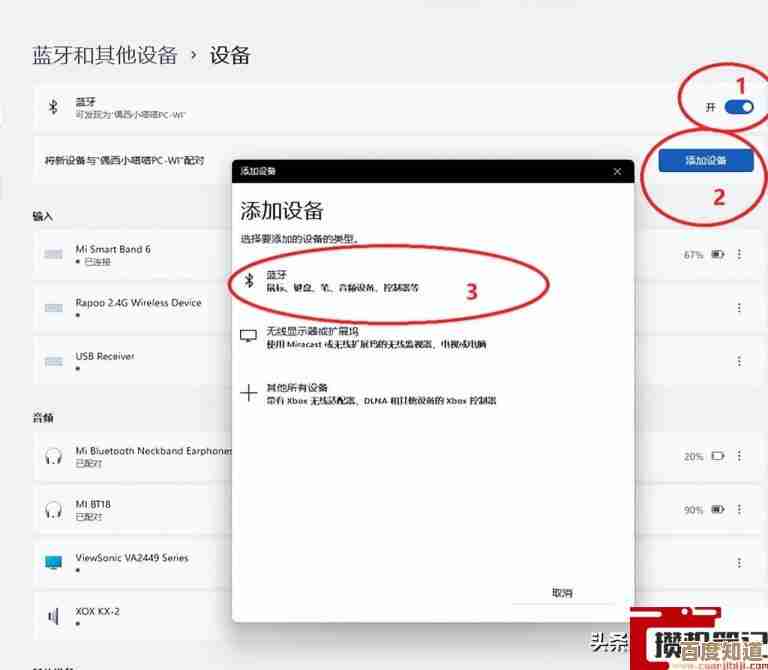Close the 添加设备 dialog with X

pos(617,171)
